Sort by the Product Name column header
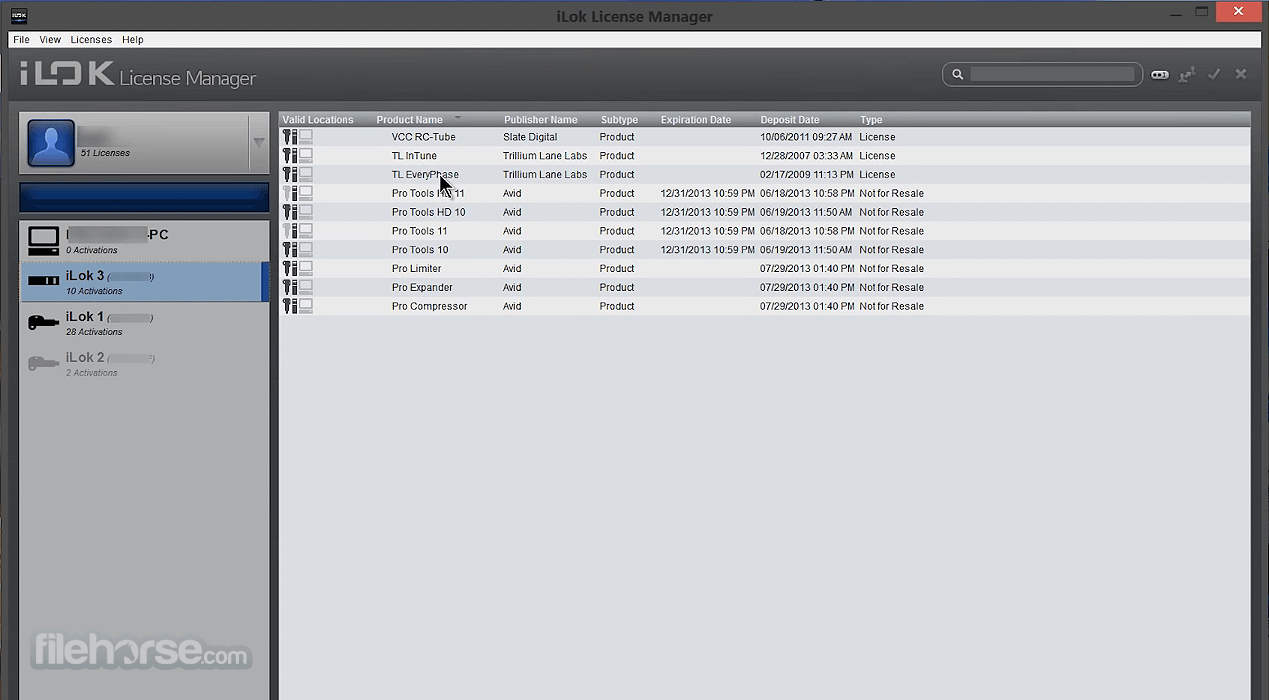The height and width of the screenshot is (700, 1269). point(409,120)
